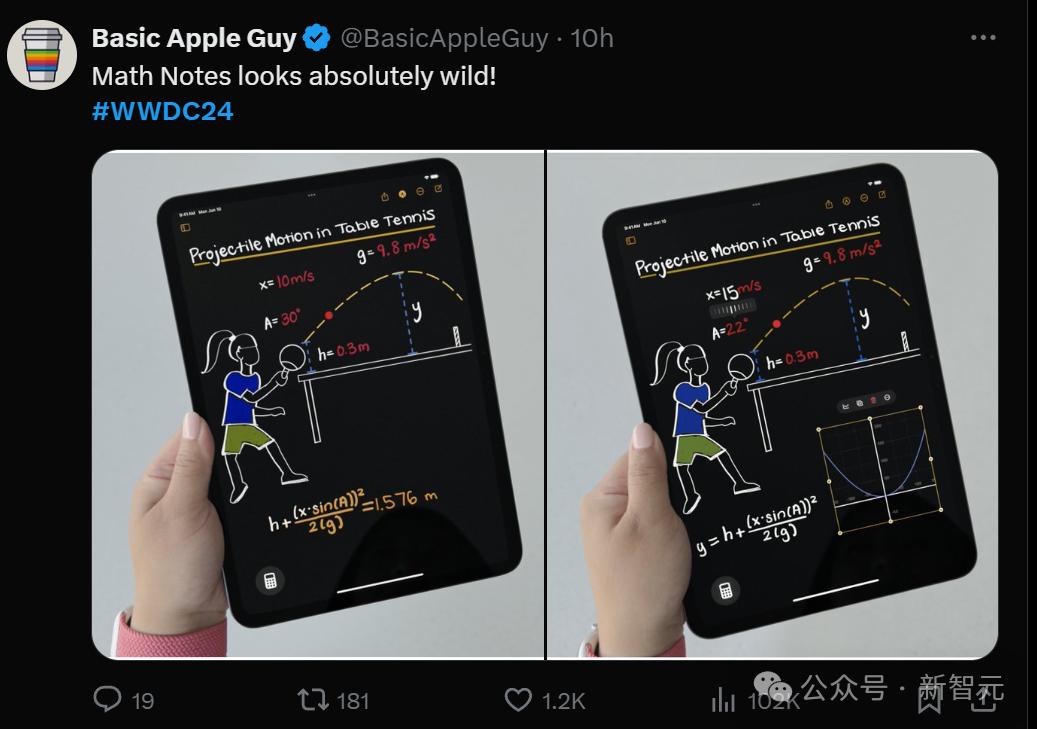Image resolution: width=1037 pixels, height=729 pixels.
Task: Click the Basic Apple Guy display name
Action: pos(194,39)
